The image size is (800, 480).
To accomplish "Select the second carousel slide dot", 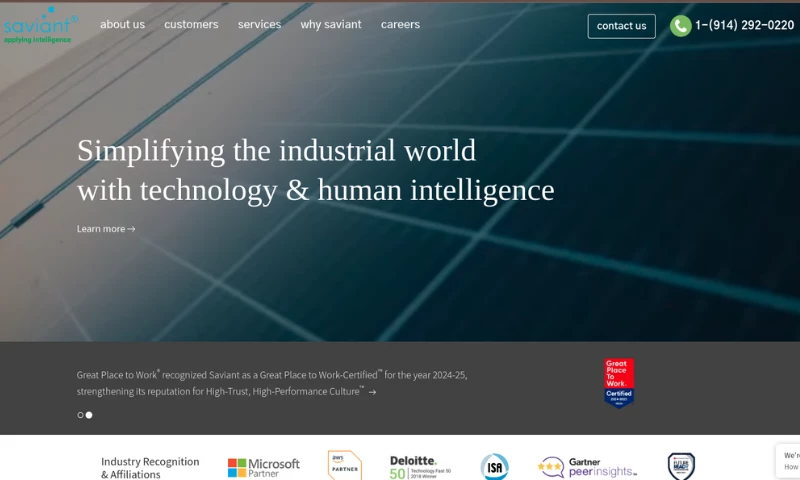I will (89, 415).
